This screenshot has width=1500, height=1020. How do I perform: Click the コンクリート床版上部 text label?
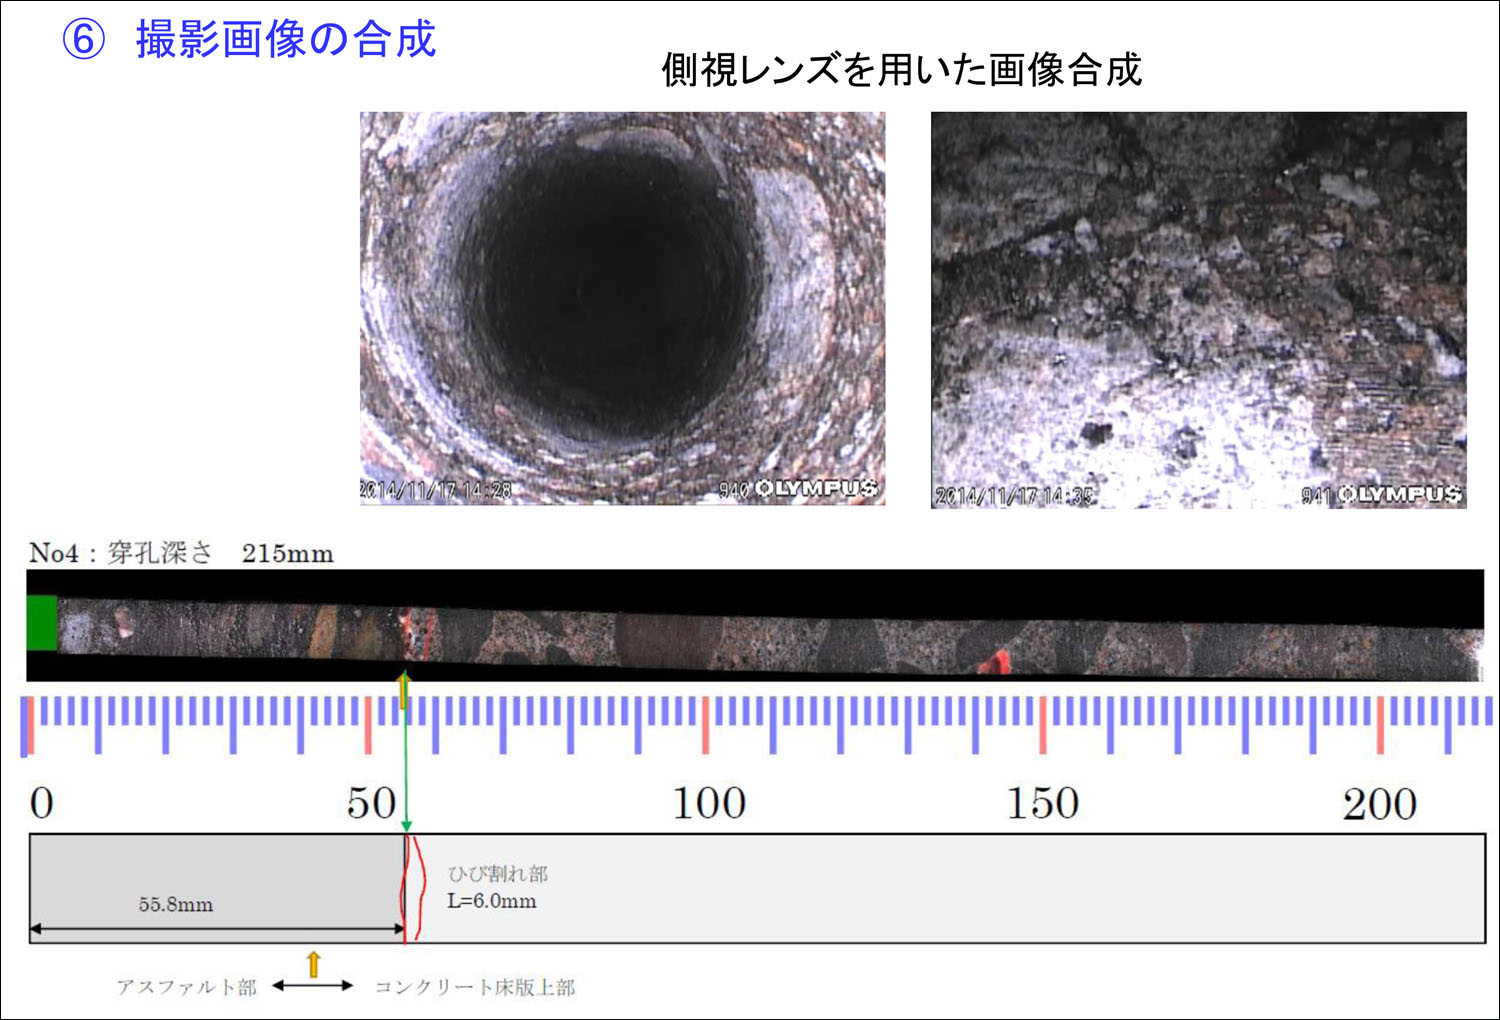click(475, 988)
